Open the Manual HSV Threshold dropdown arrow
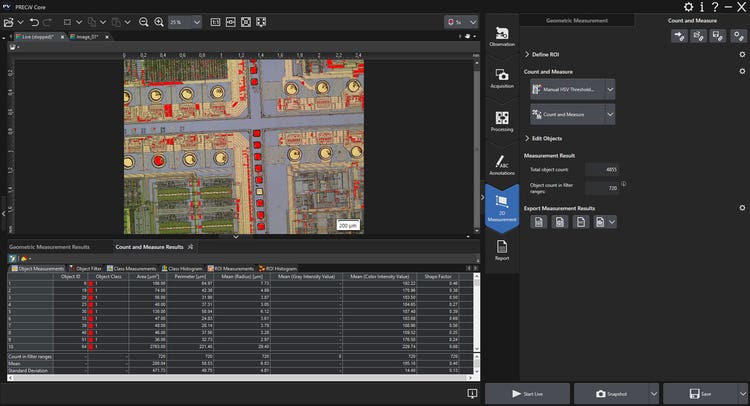The image size is (750, 406). pos(610,89)
